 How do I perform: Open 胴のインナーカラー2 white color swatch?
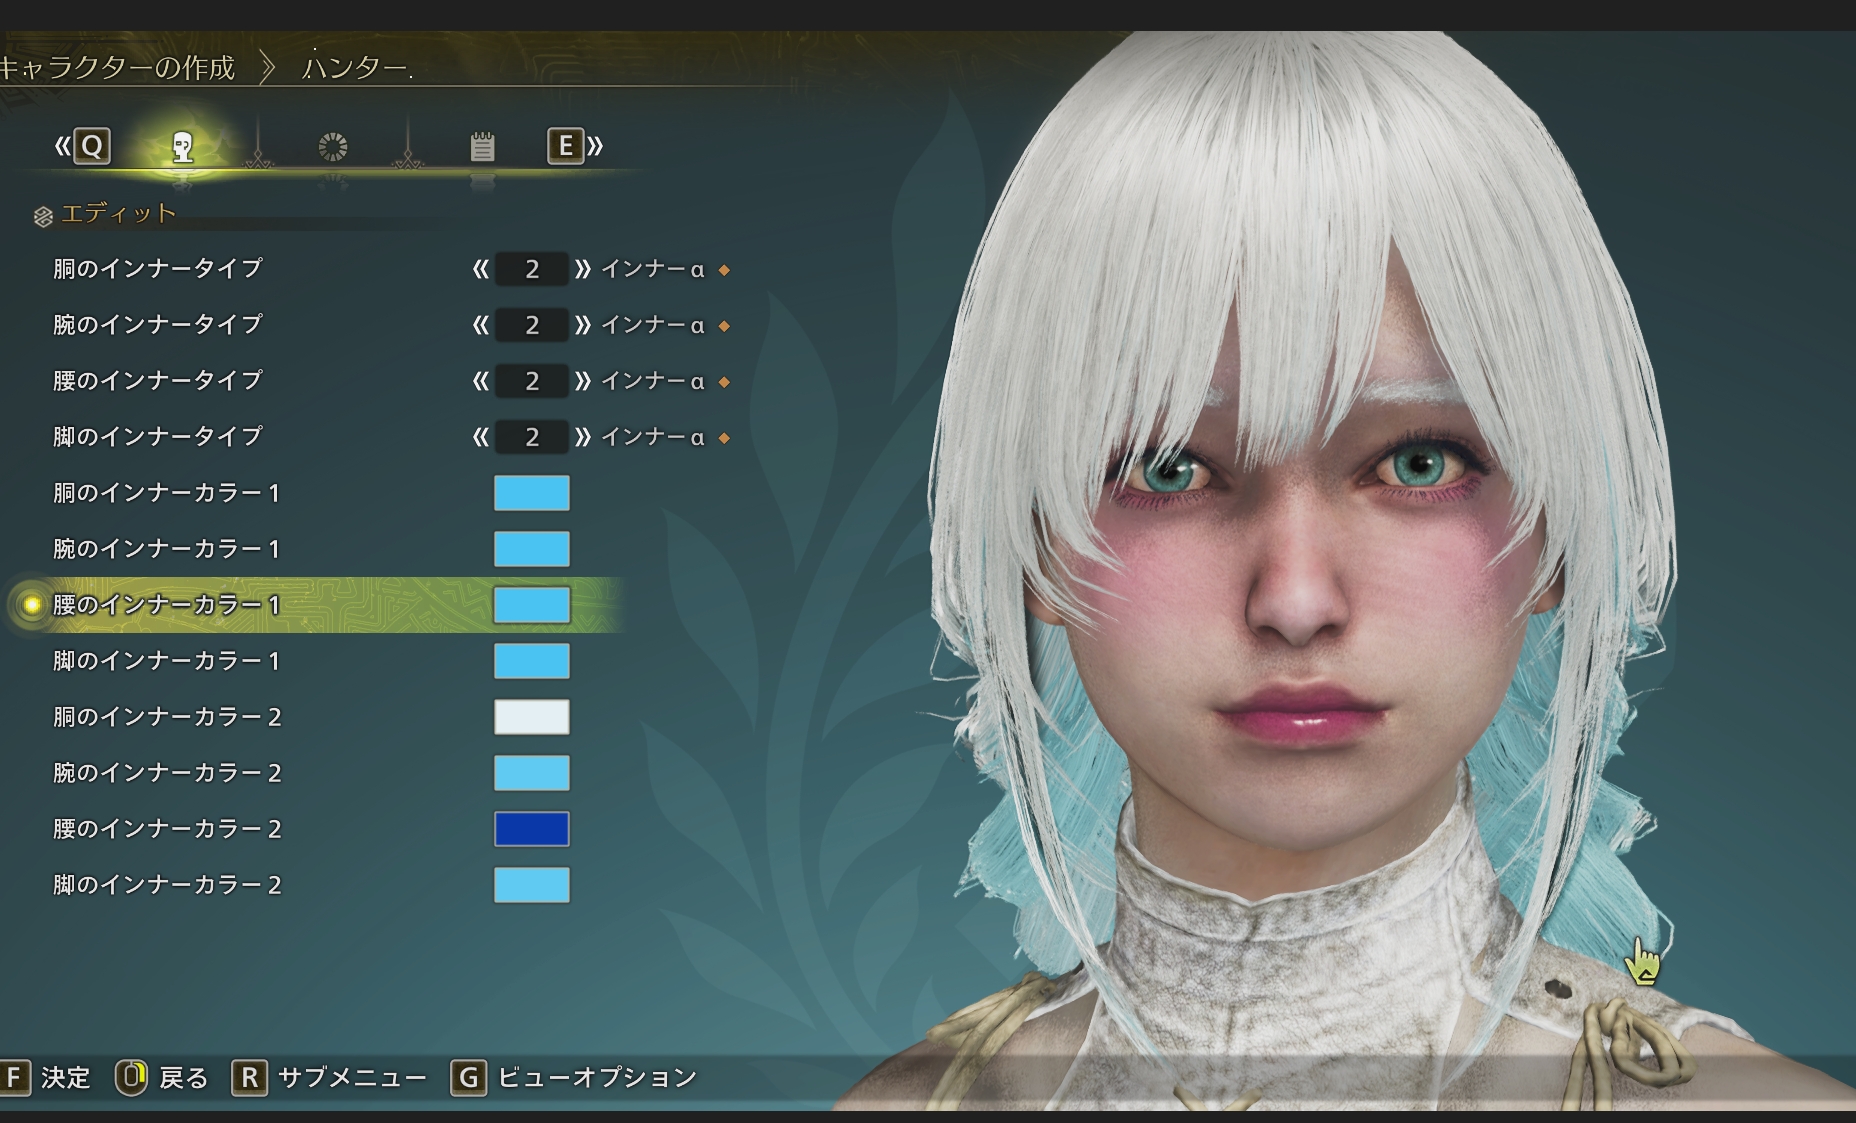tap(531, 717)
